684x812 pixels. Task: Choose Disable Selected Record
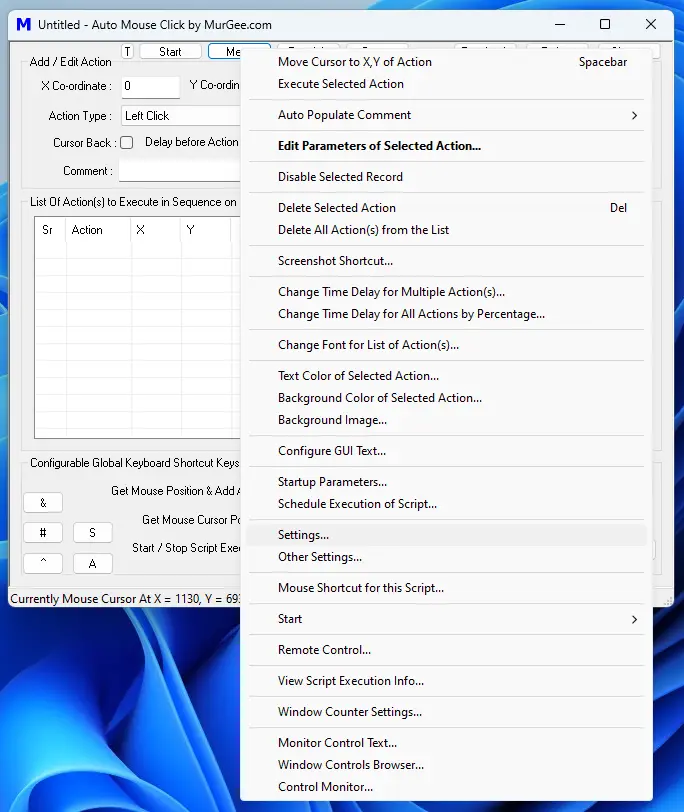(x=446, y=177)
